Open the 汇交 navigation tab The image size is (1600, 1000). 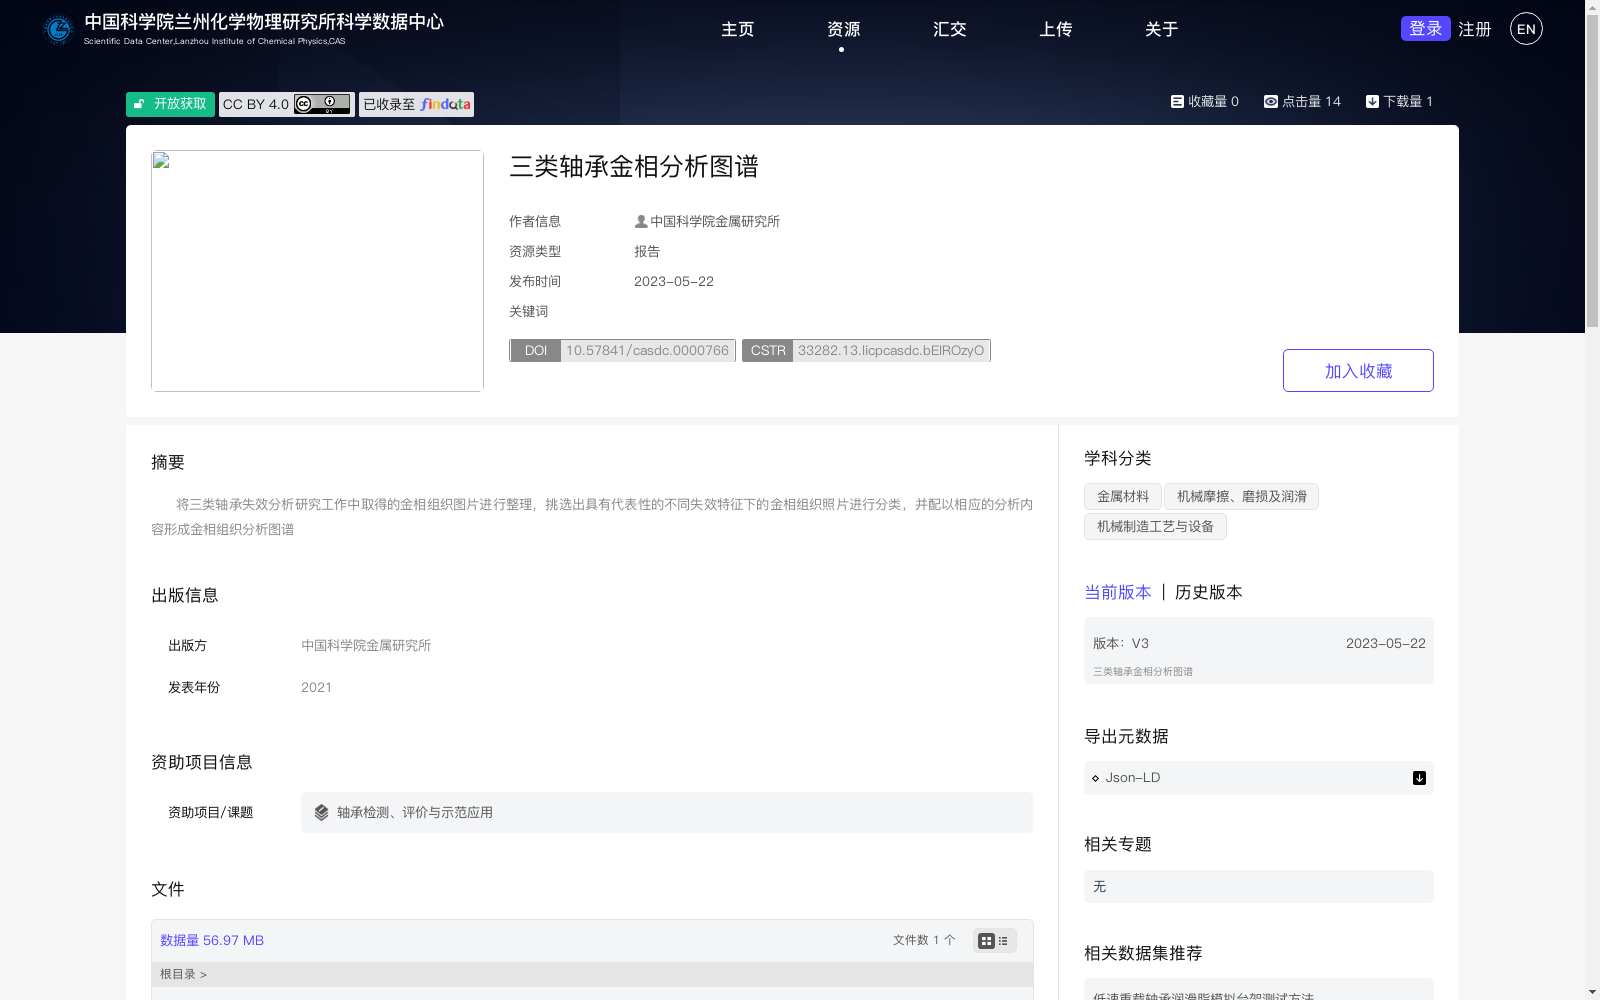[950, 29]
